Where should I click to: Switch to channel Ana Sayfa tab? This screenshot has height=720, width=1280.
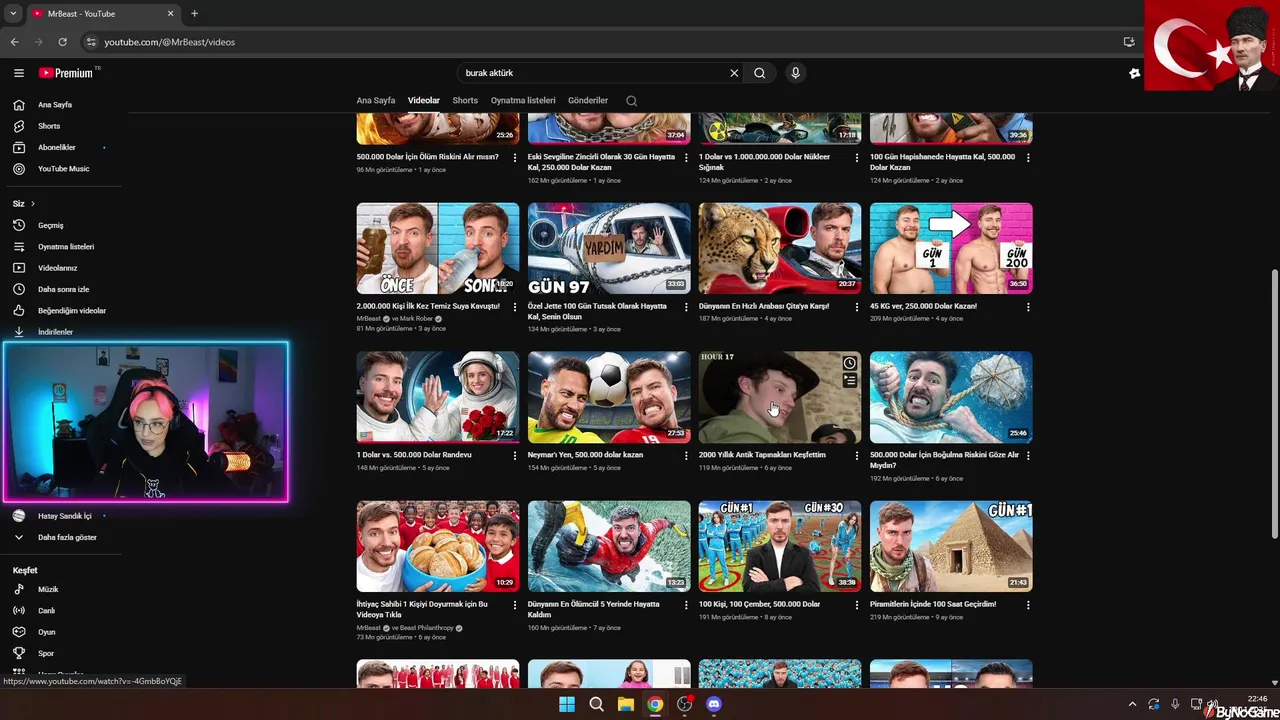376,101
